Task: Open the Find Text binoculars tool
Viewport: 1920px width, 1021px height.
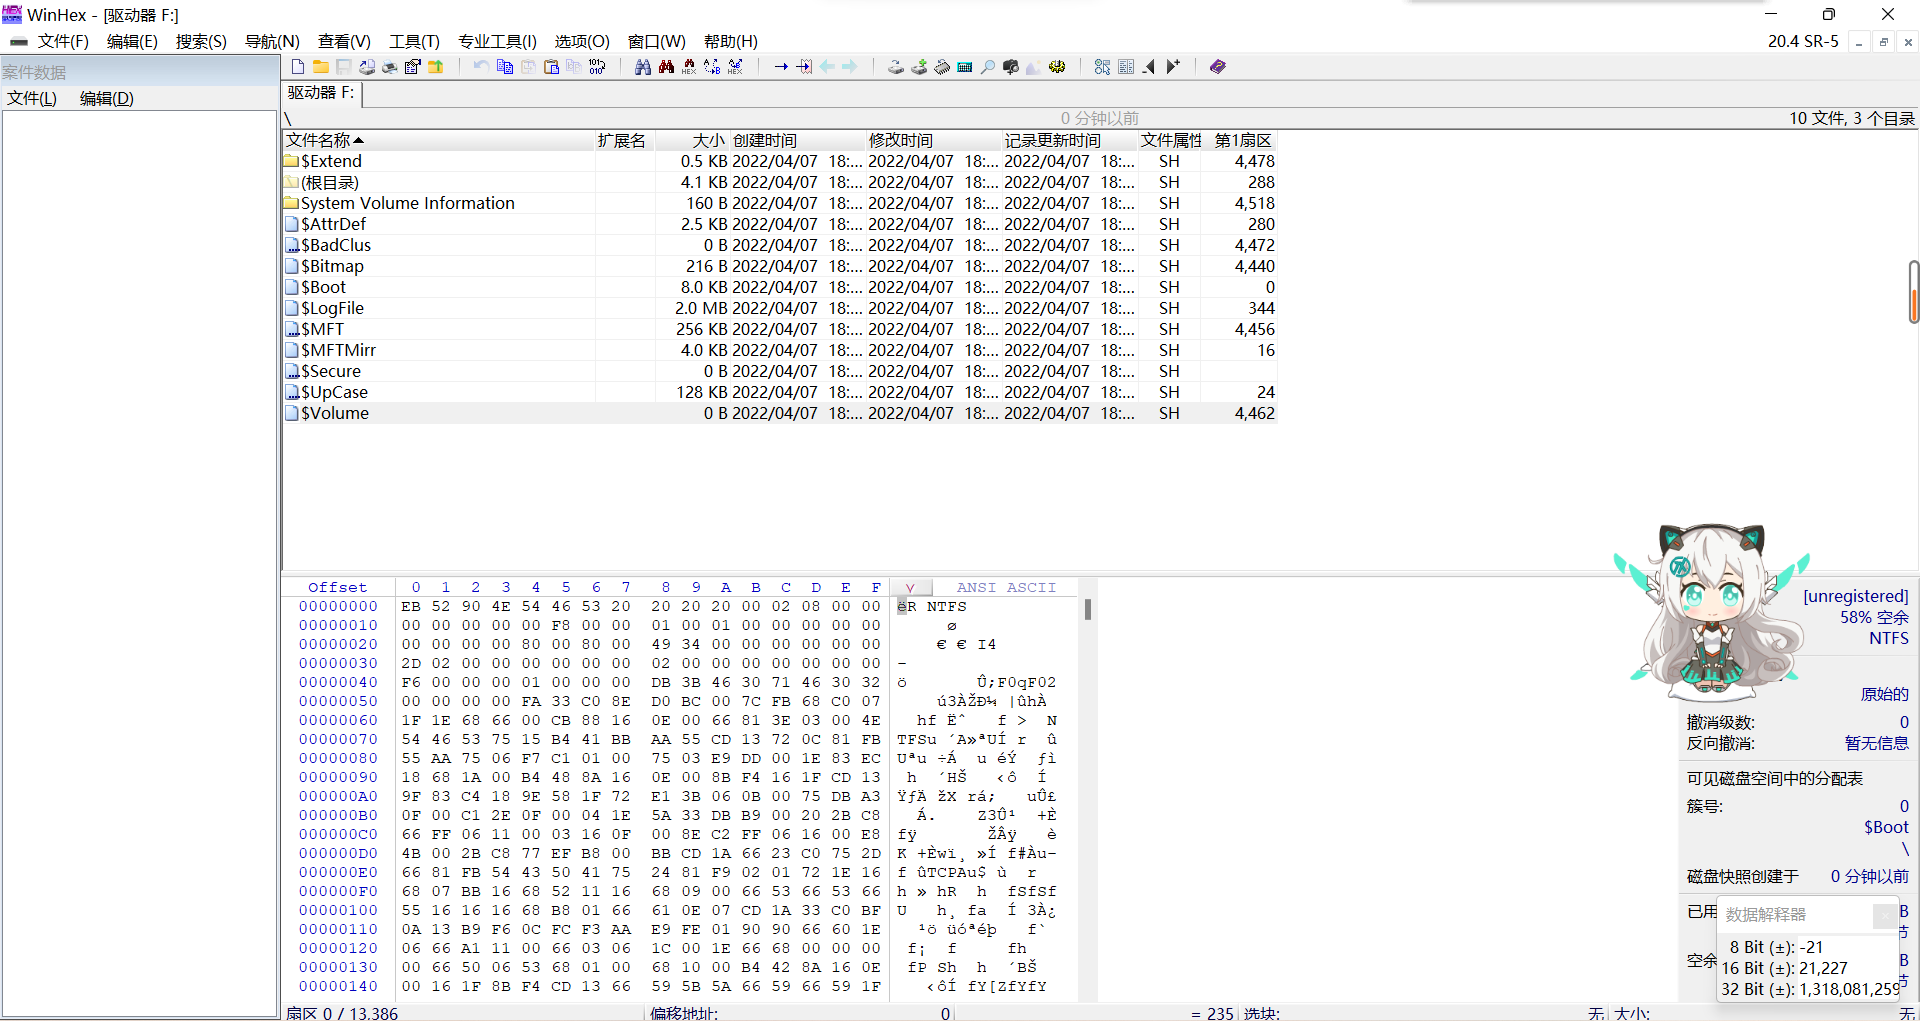Action: click(x=643, y=66)
